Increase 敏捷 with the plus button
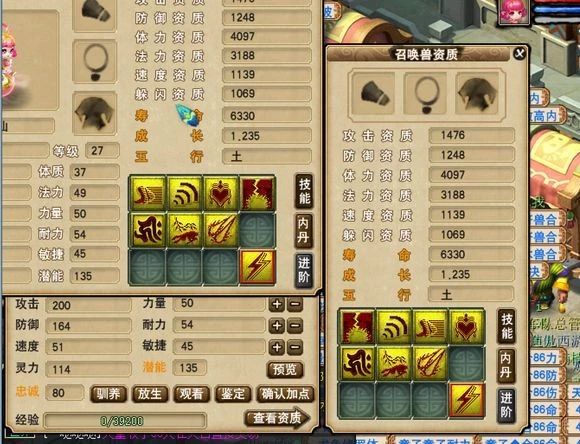 click(x=277, y=347)
